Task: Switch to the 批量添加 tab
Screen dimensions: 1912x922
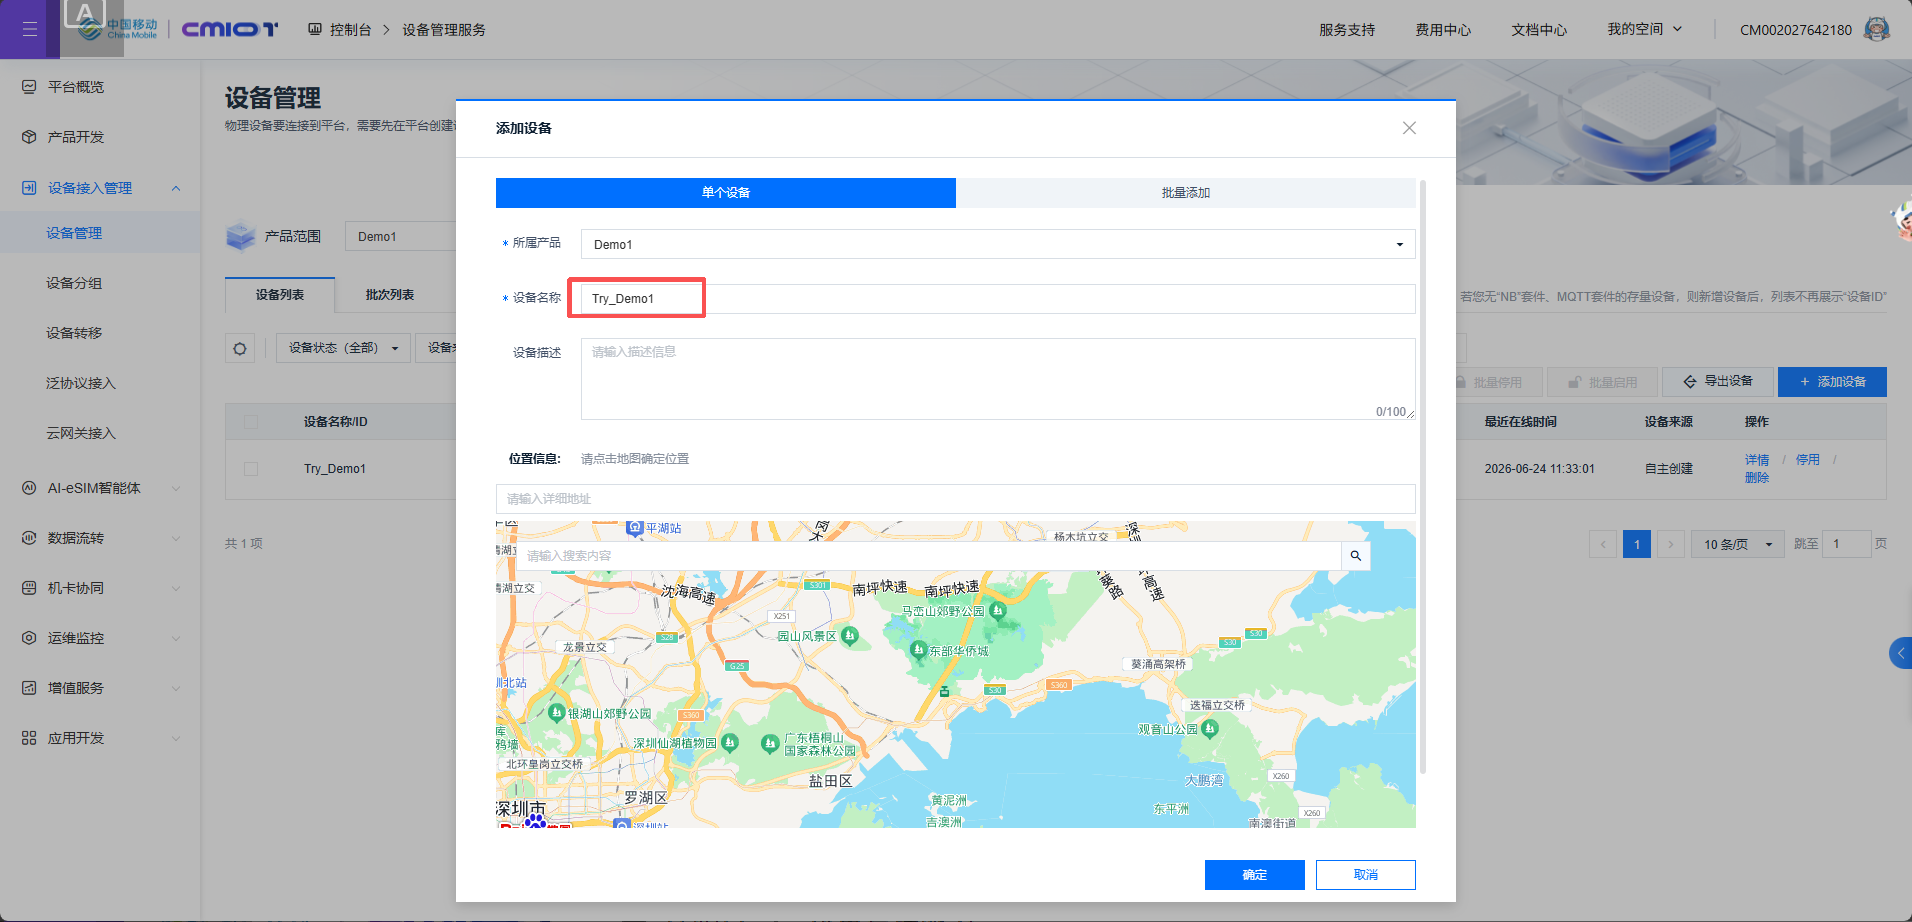Action: (1186, 193)
